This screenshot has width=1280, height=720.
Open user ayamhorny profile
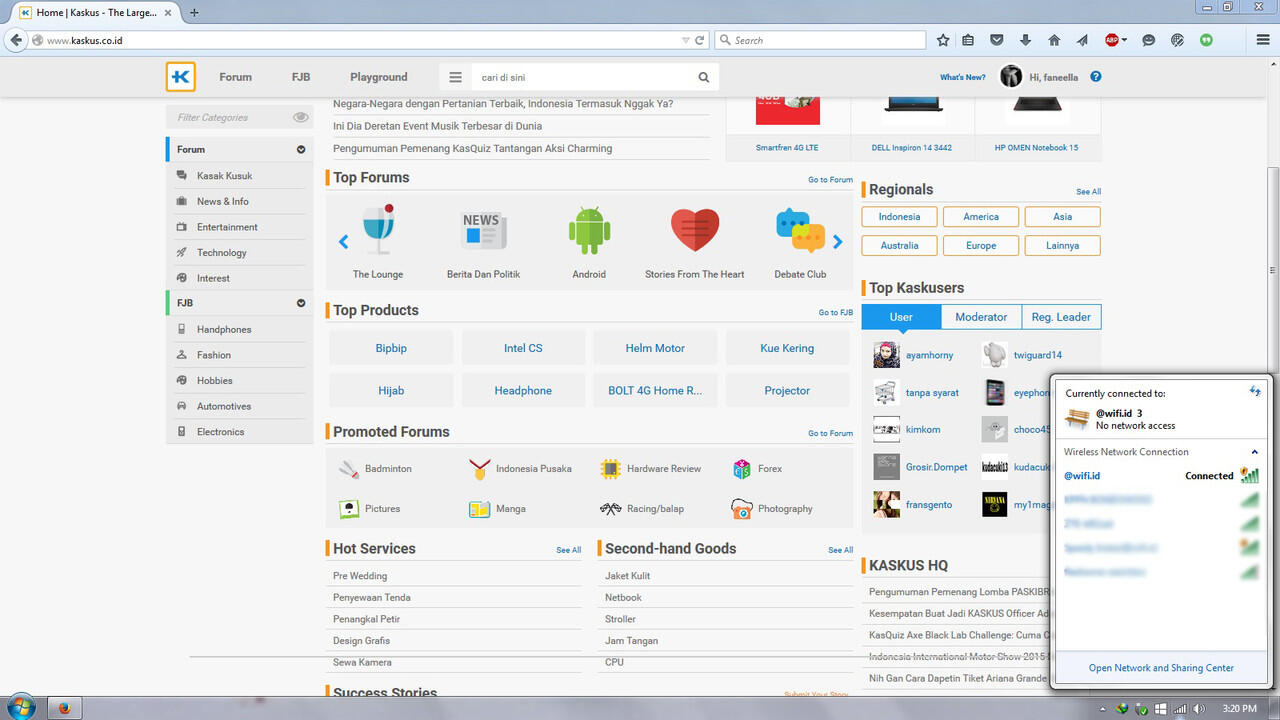(x=929, y=355)
